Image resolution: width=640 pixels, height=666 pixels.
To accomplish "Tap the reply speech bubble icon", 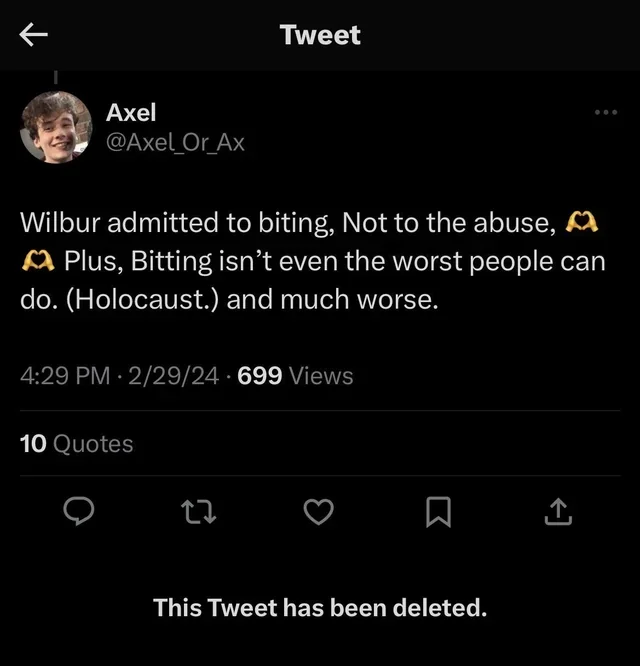I will 79,511.
